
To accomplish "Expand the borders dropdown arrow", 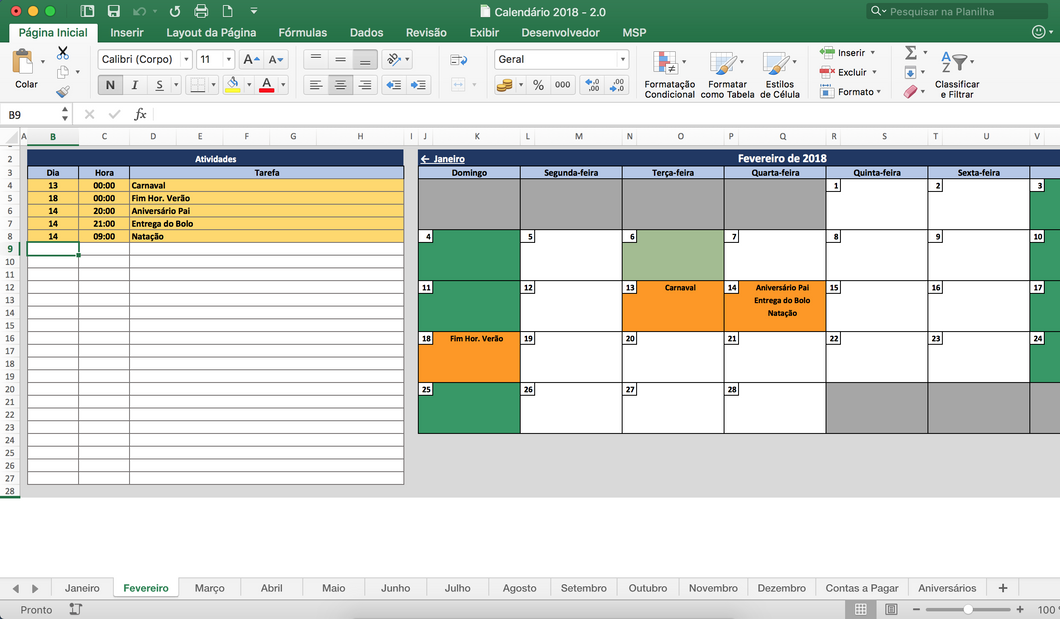I will coord(214,85).
